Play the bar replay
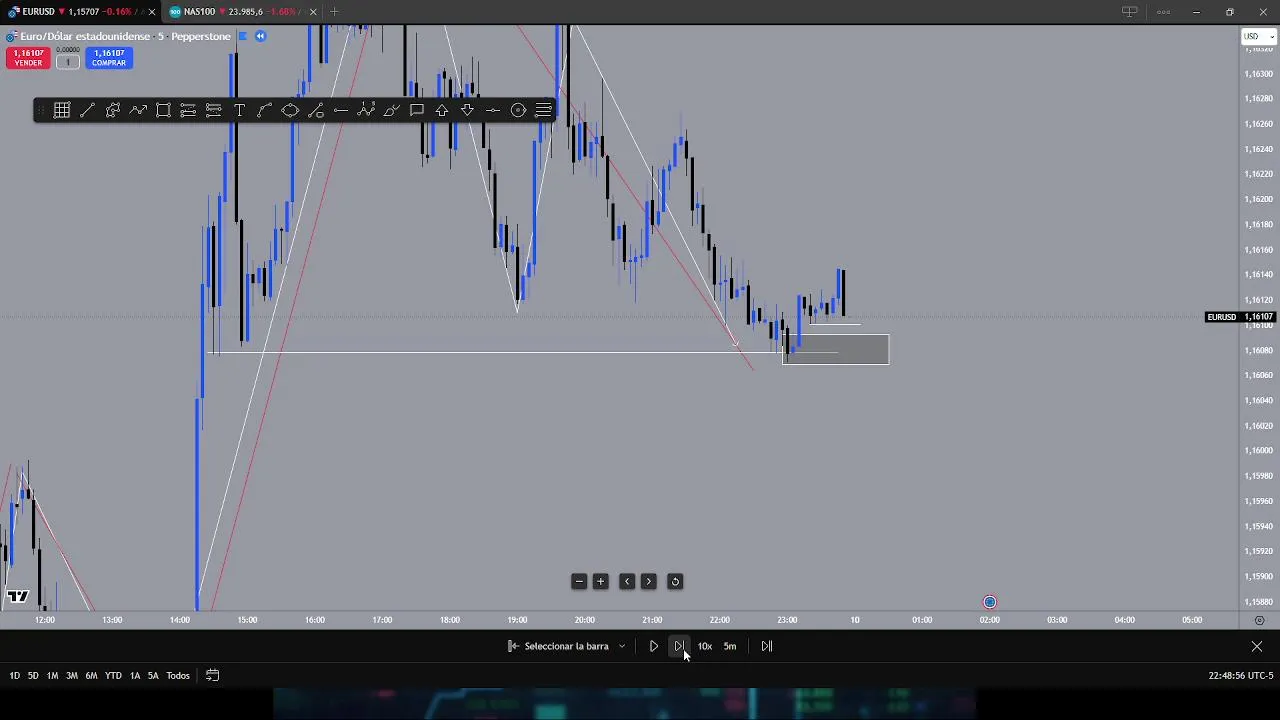The image size is (1280, 720). point(654,646)
